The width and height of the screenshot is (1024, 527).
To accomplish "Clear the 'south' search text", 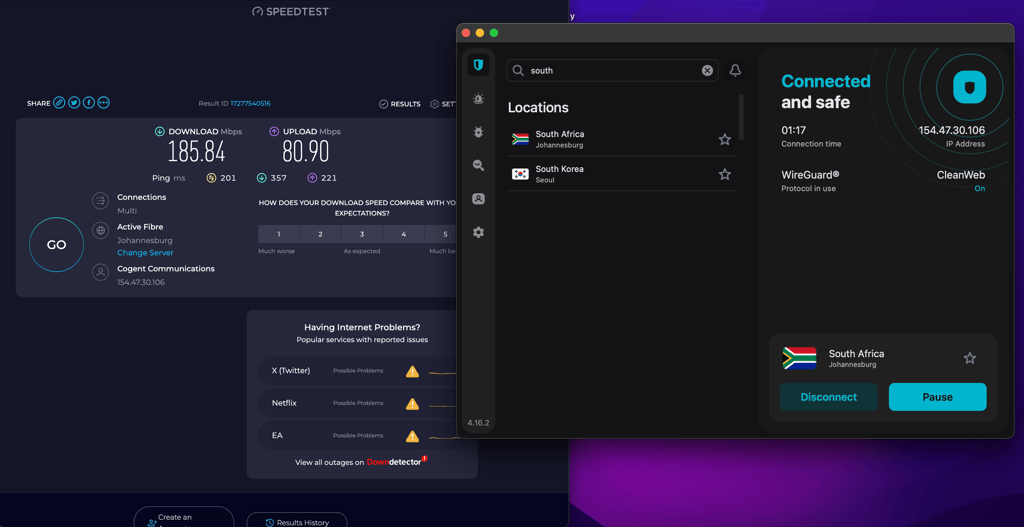I will [707, 71].
